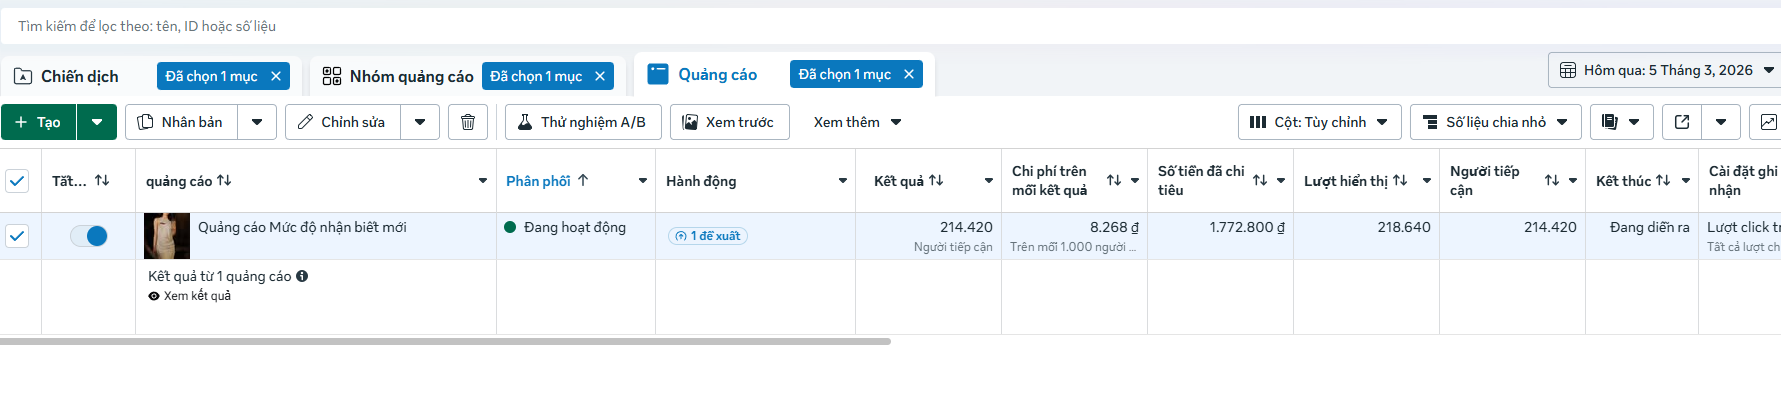Open the date range Hôm qua picker
The width and height of the screenshot is (1781, 401).
[1666, 70]
